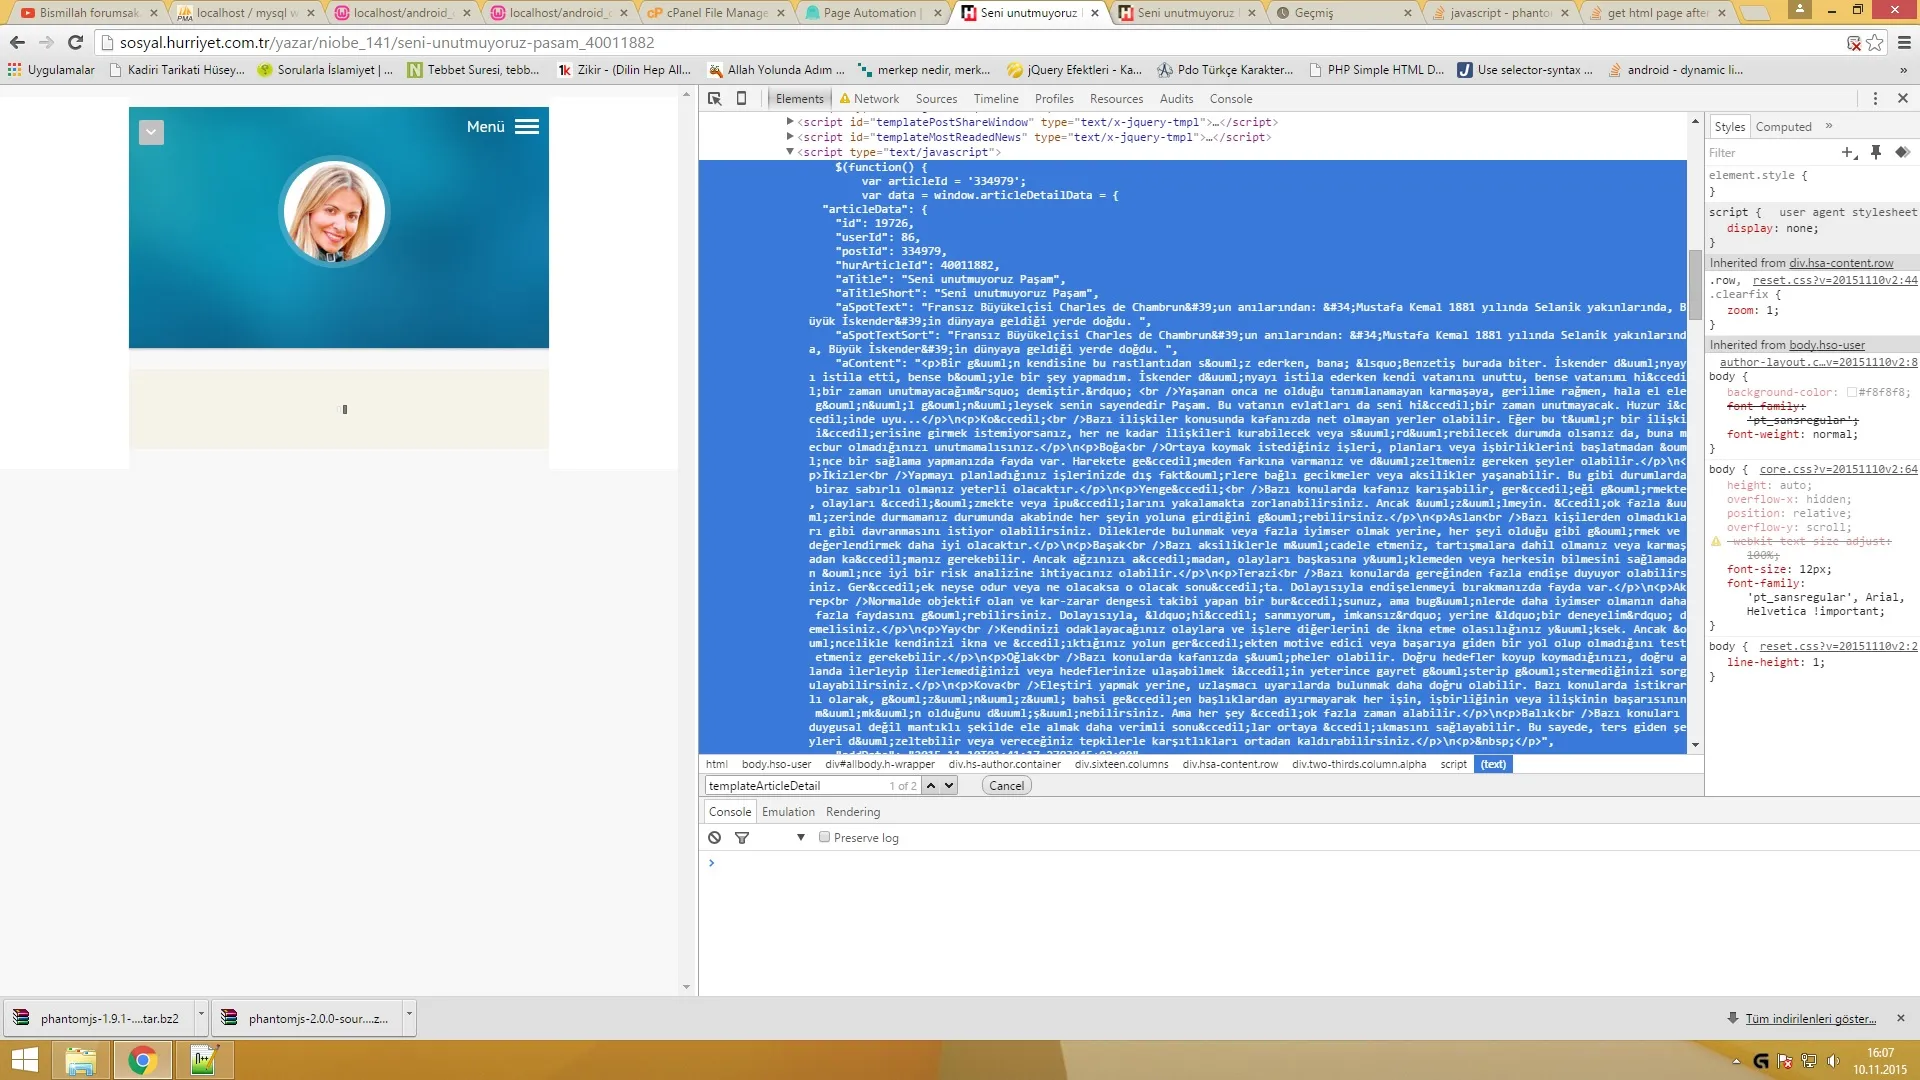The height and width of the screenshot is (1080, 1920).
Task: Click the new style rule plus icon
Action: (x=1848, y=152)
